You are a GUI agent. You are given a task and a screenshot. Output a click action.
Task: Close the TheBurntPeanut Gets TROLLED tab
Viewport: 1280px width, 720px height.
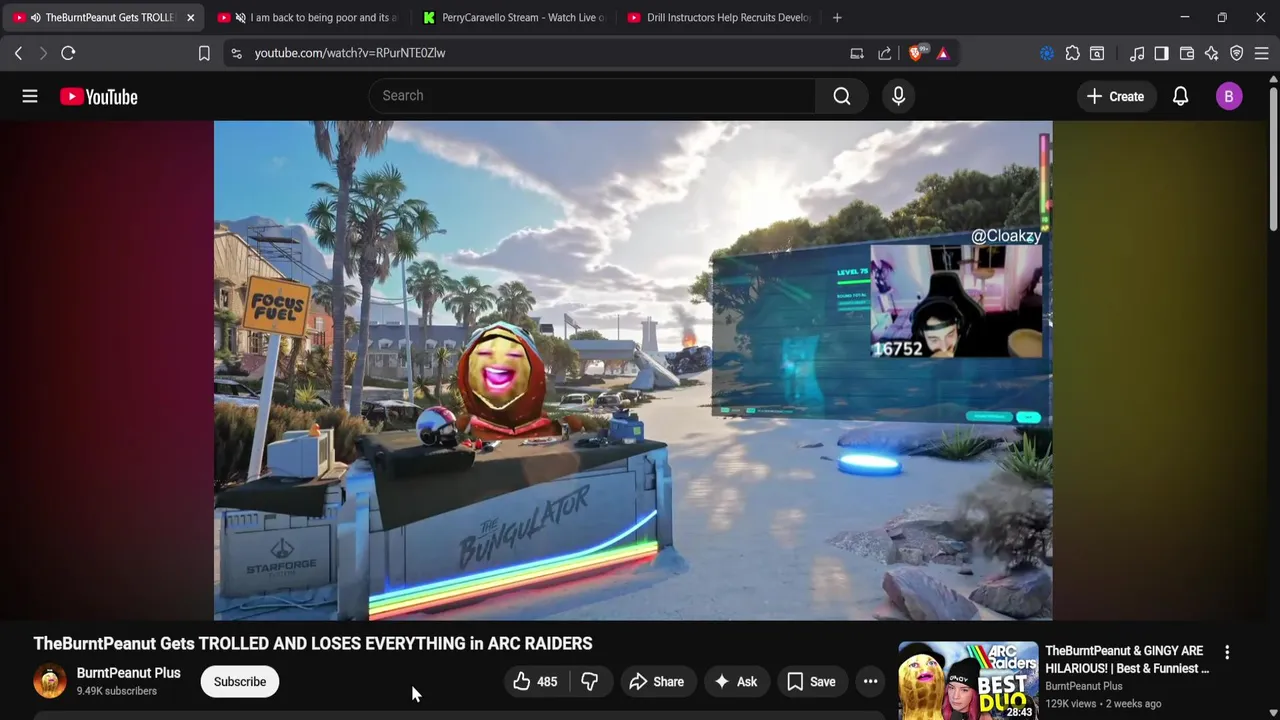tap(190, 17)
